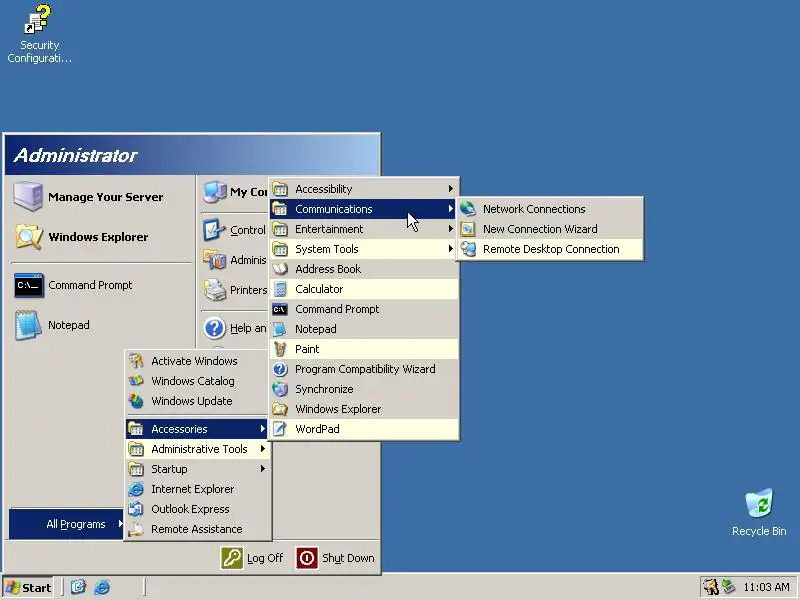Image resolution: width=800 pixels, height=600 pixels.
Task: Select Program Compatibility Wizard menu entry
Action: tap(364, 369)
